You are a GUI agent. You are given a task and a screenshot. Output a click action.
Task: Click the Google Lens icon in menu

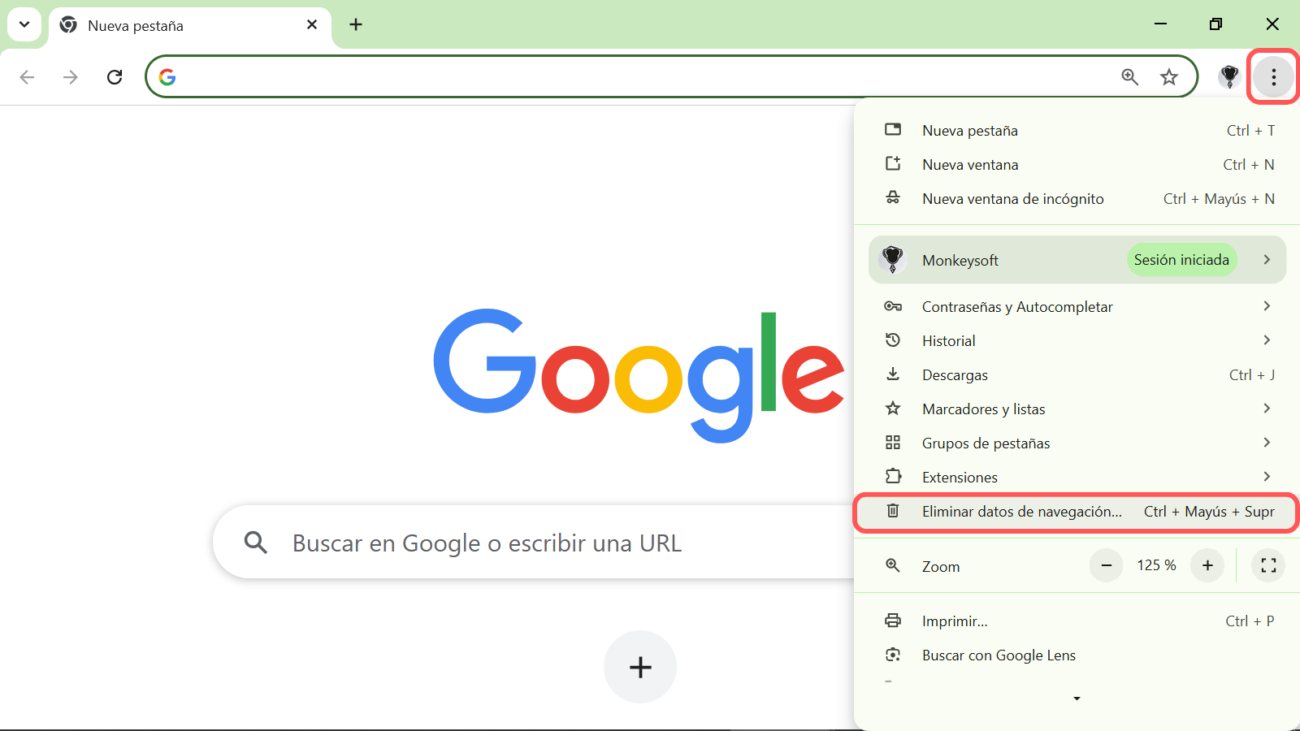893,655
